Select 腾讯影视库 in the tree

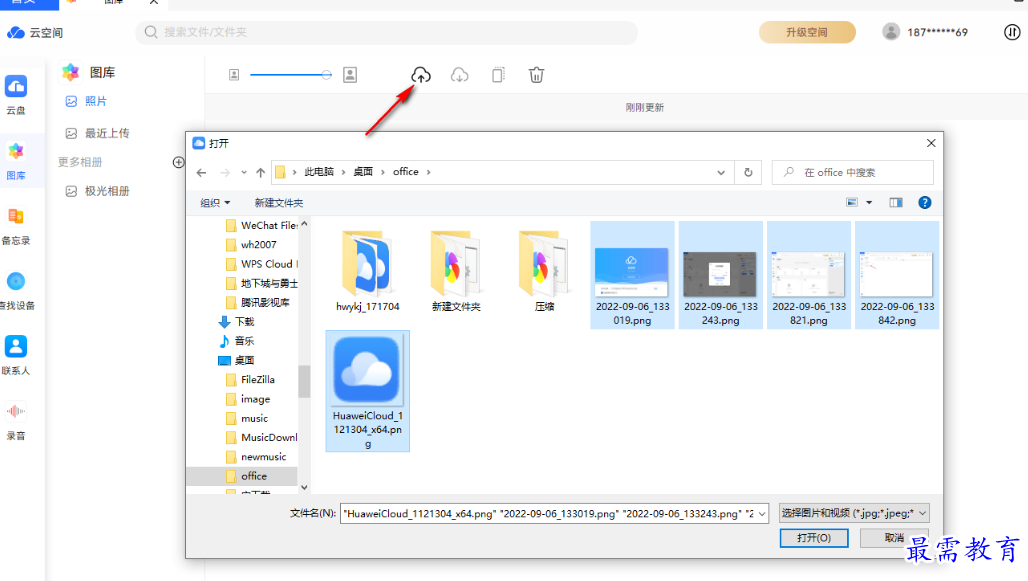pyautogui.click(x=258, y=302)
